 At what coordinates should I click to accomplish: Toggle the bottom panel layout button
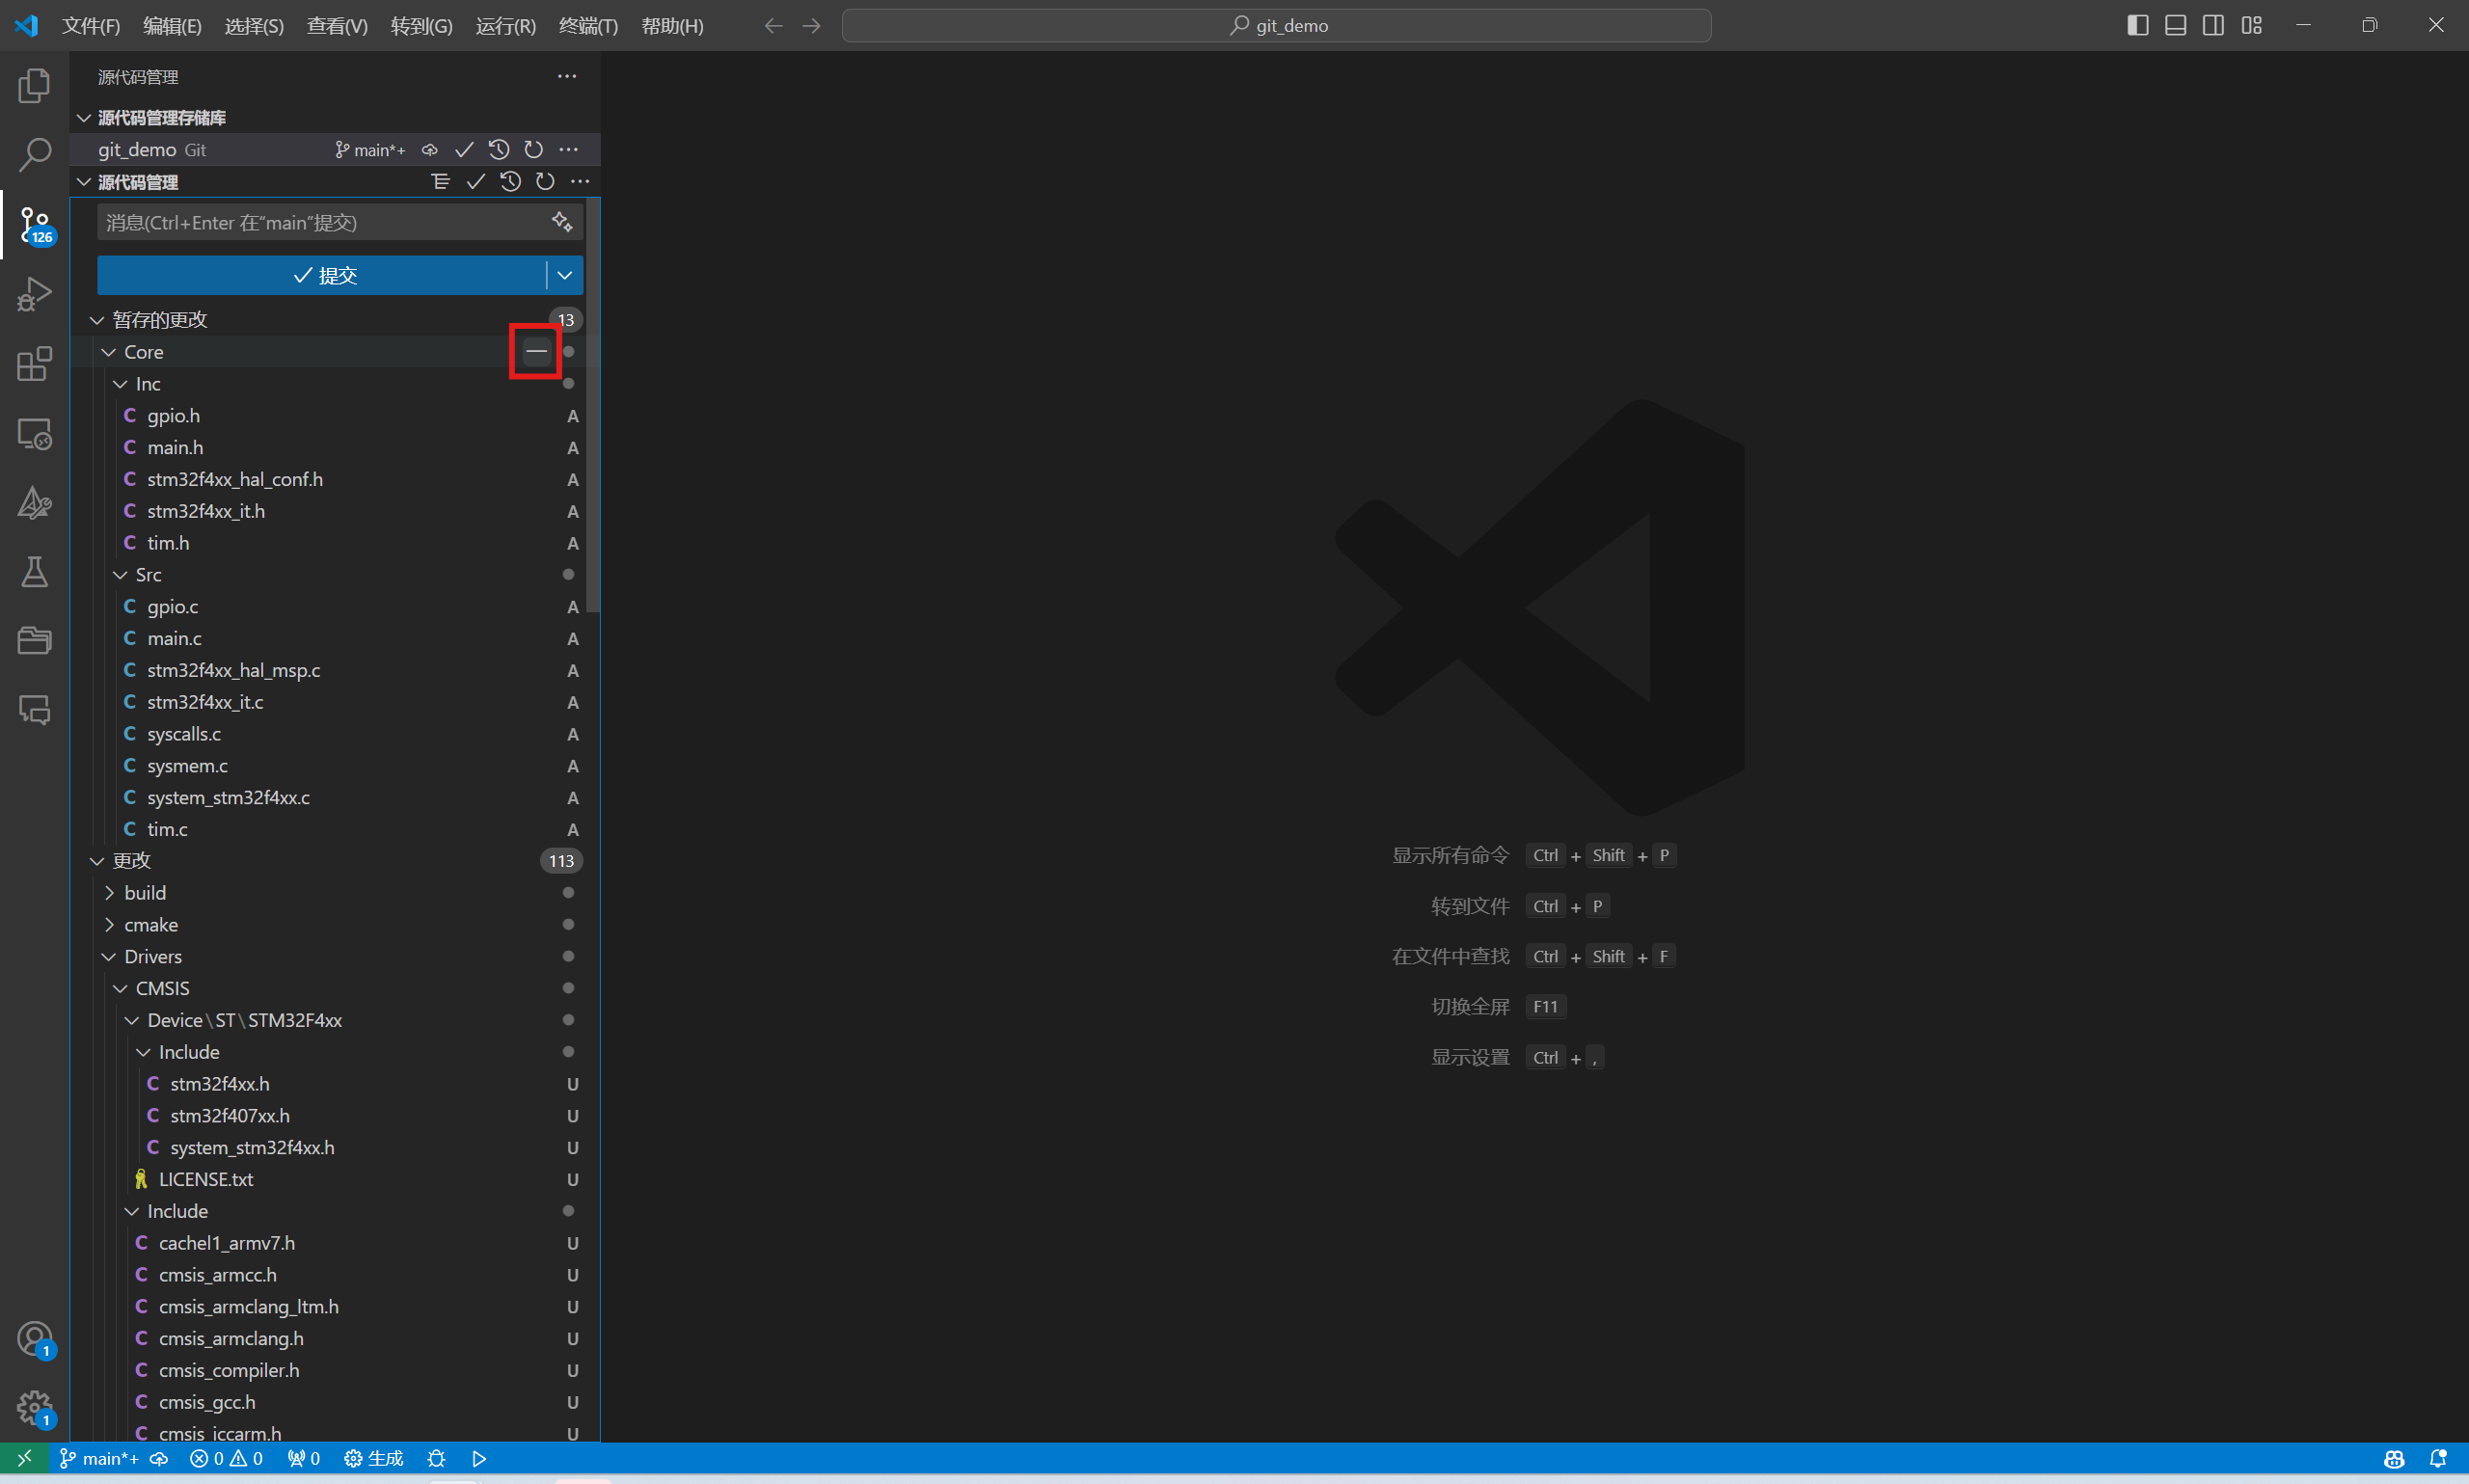coord(2175,25)
